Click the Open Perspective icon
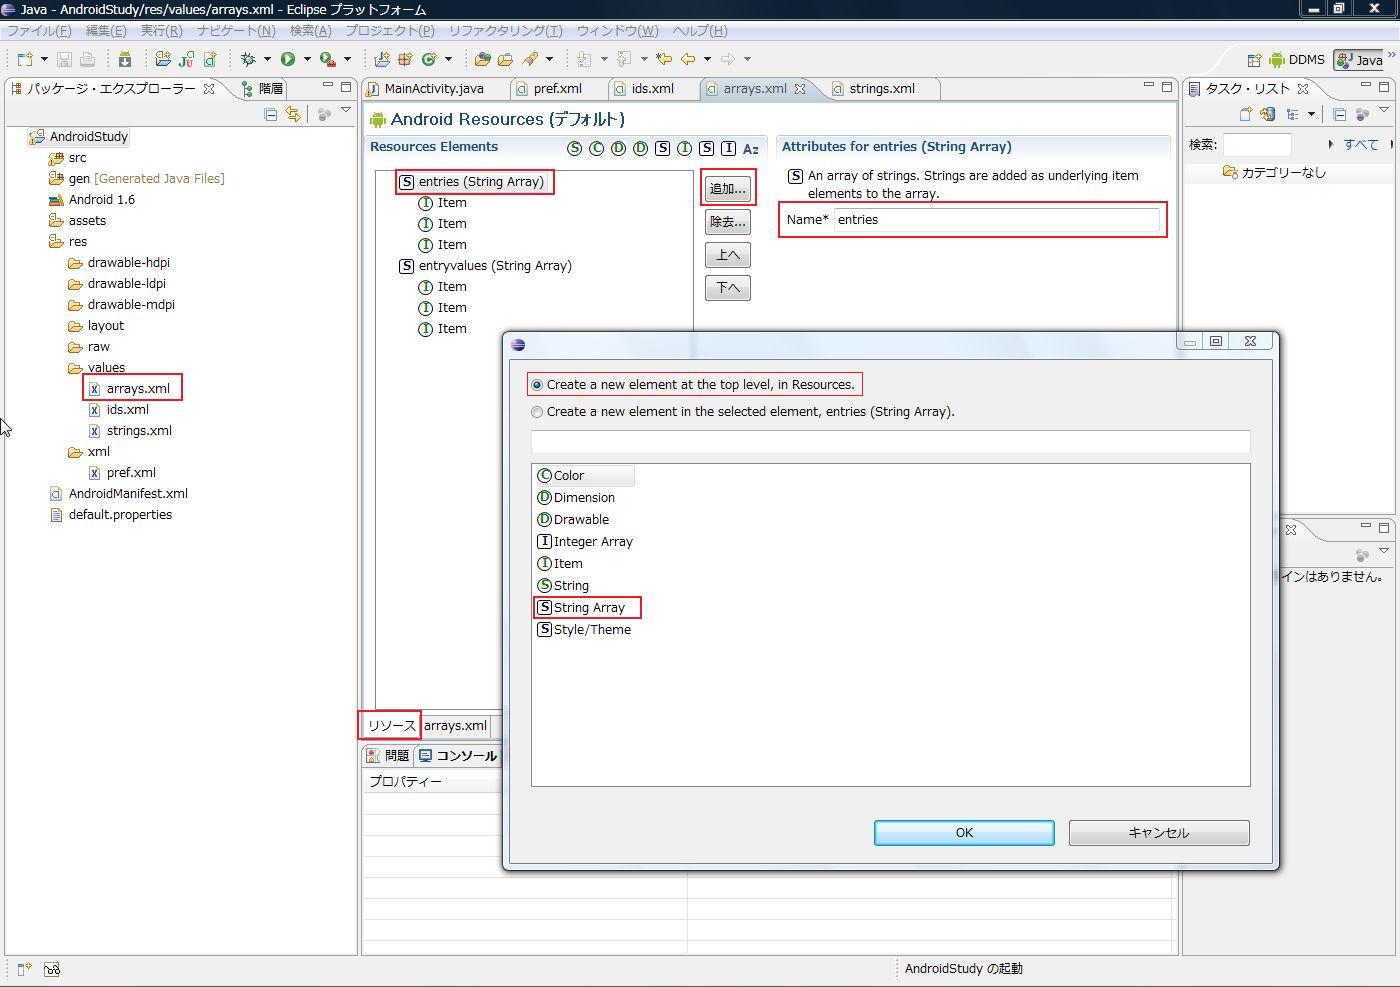Viewport: 1400px width, 987px height. 1254,60
